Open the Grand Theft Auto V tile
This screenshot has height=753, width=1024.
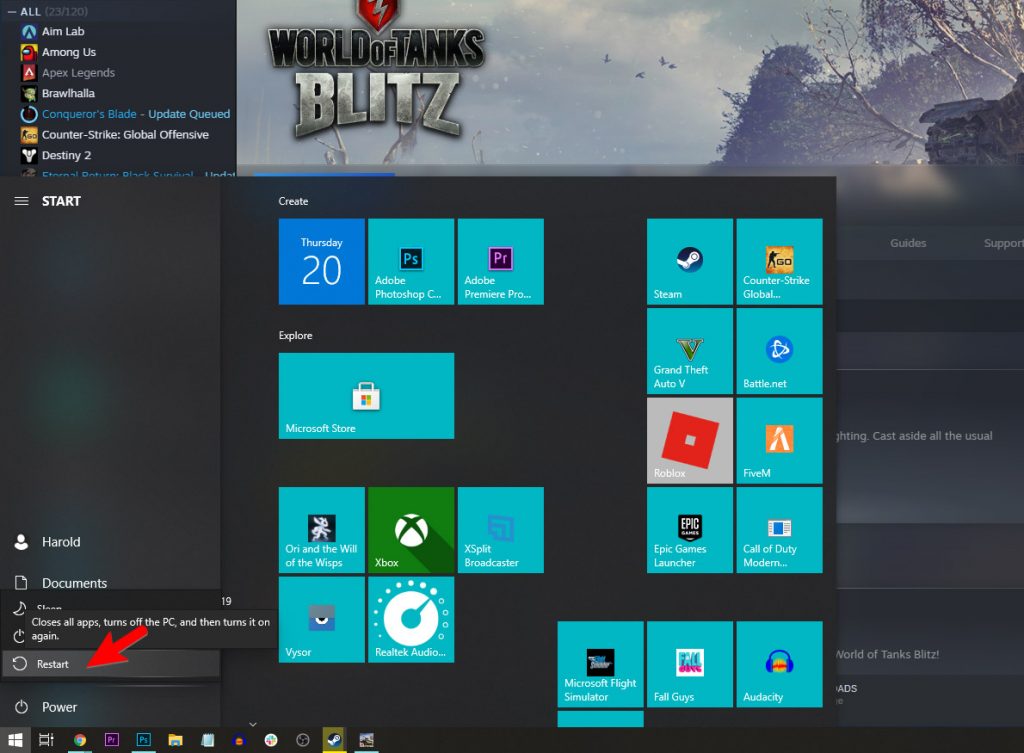coord(690,351)
